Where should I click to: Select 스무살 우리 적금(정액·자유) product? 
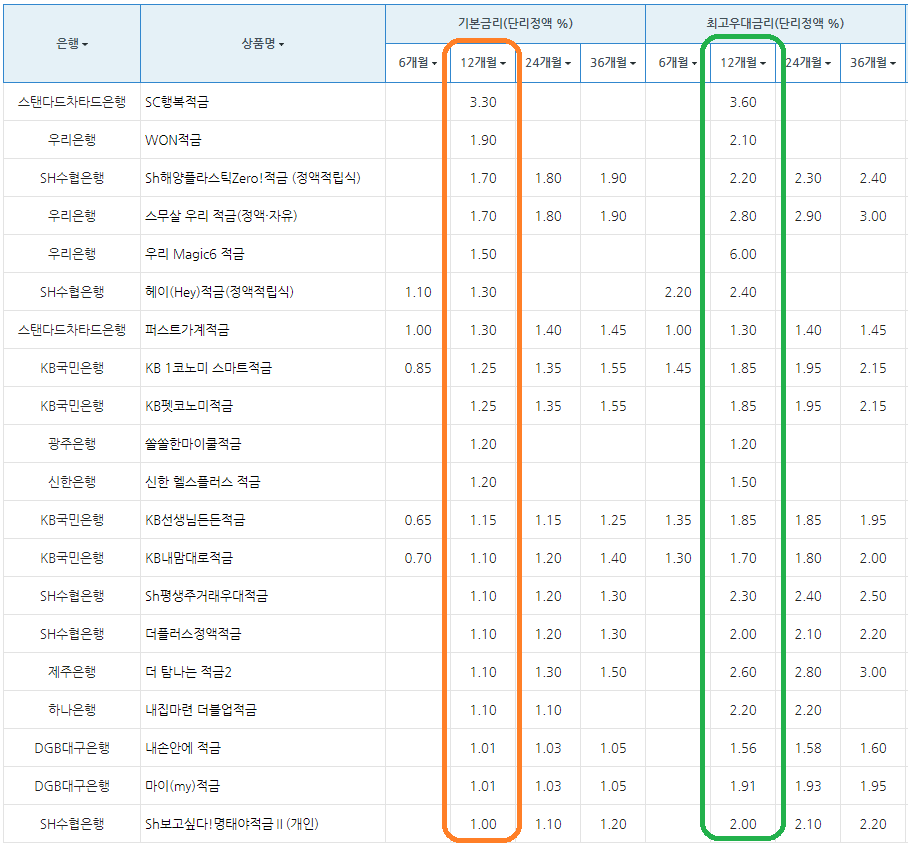(x=221, y=216)
